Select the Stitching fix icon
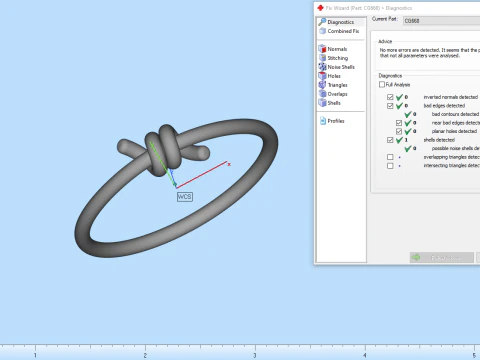 (x=322, y=58)
